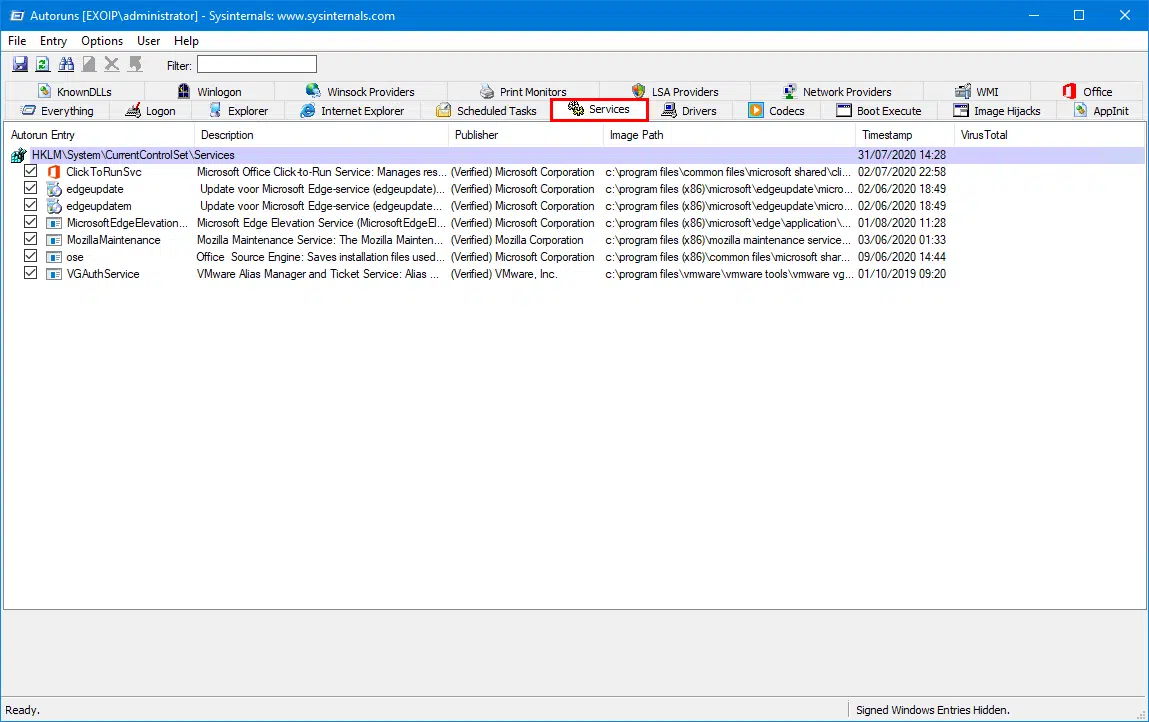Switch to the Scheduled Tasks tab

[x=486, y=111]
